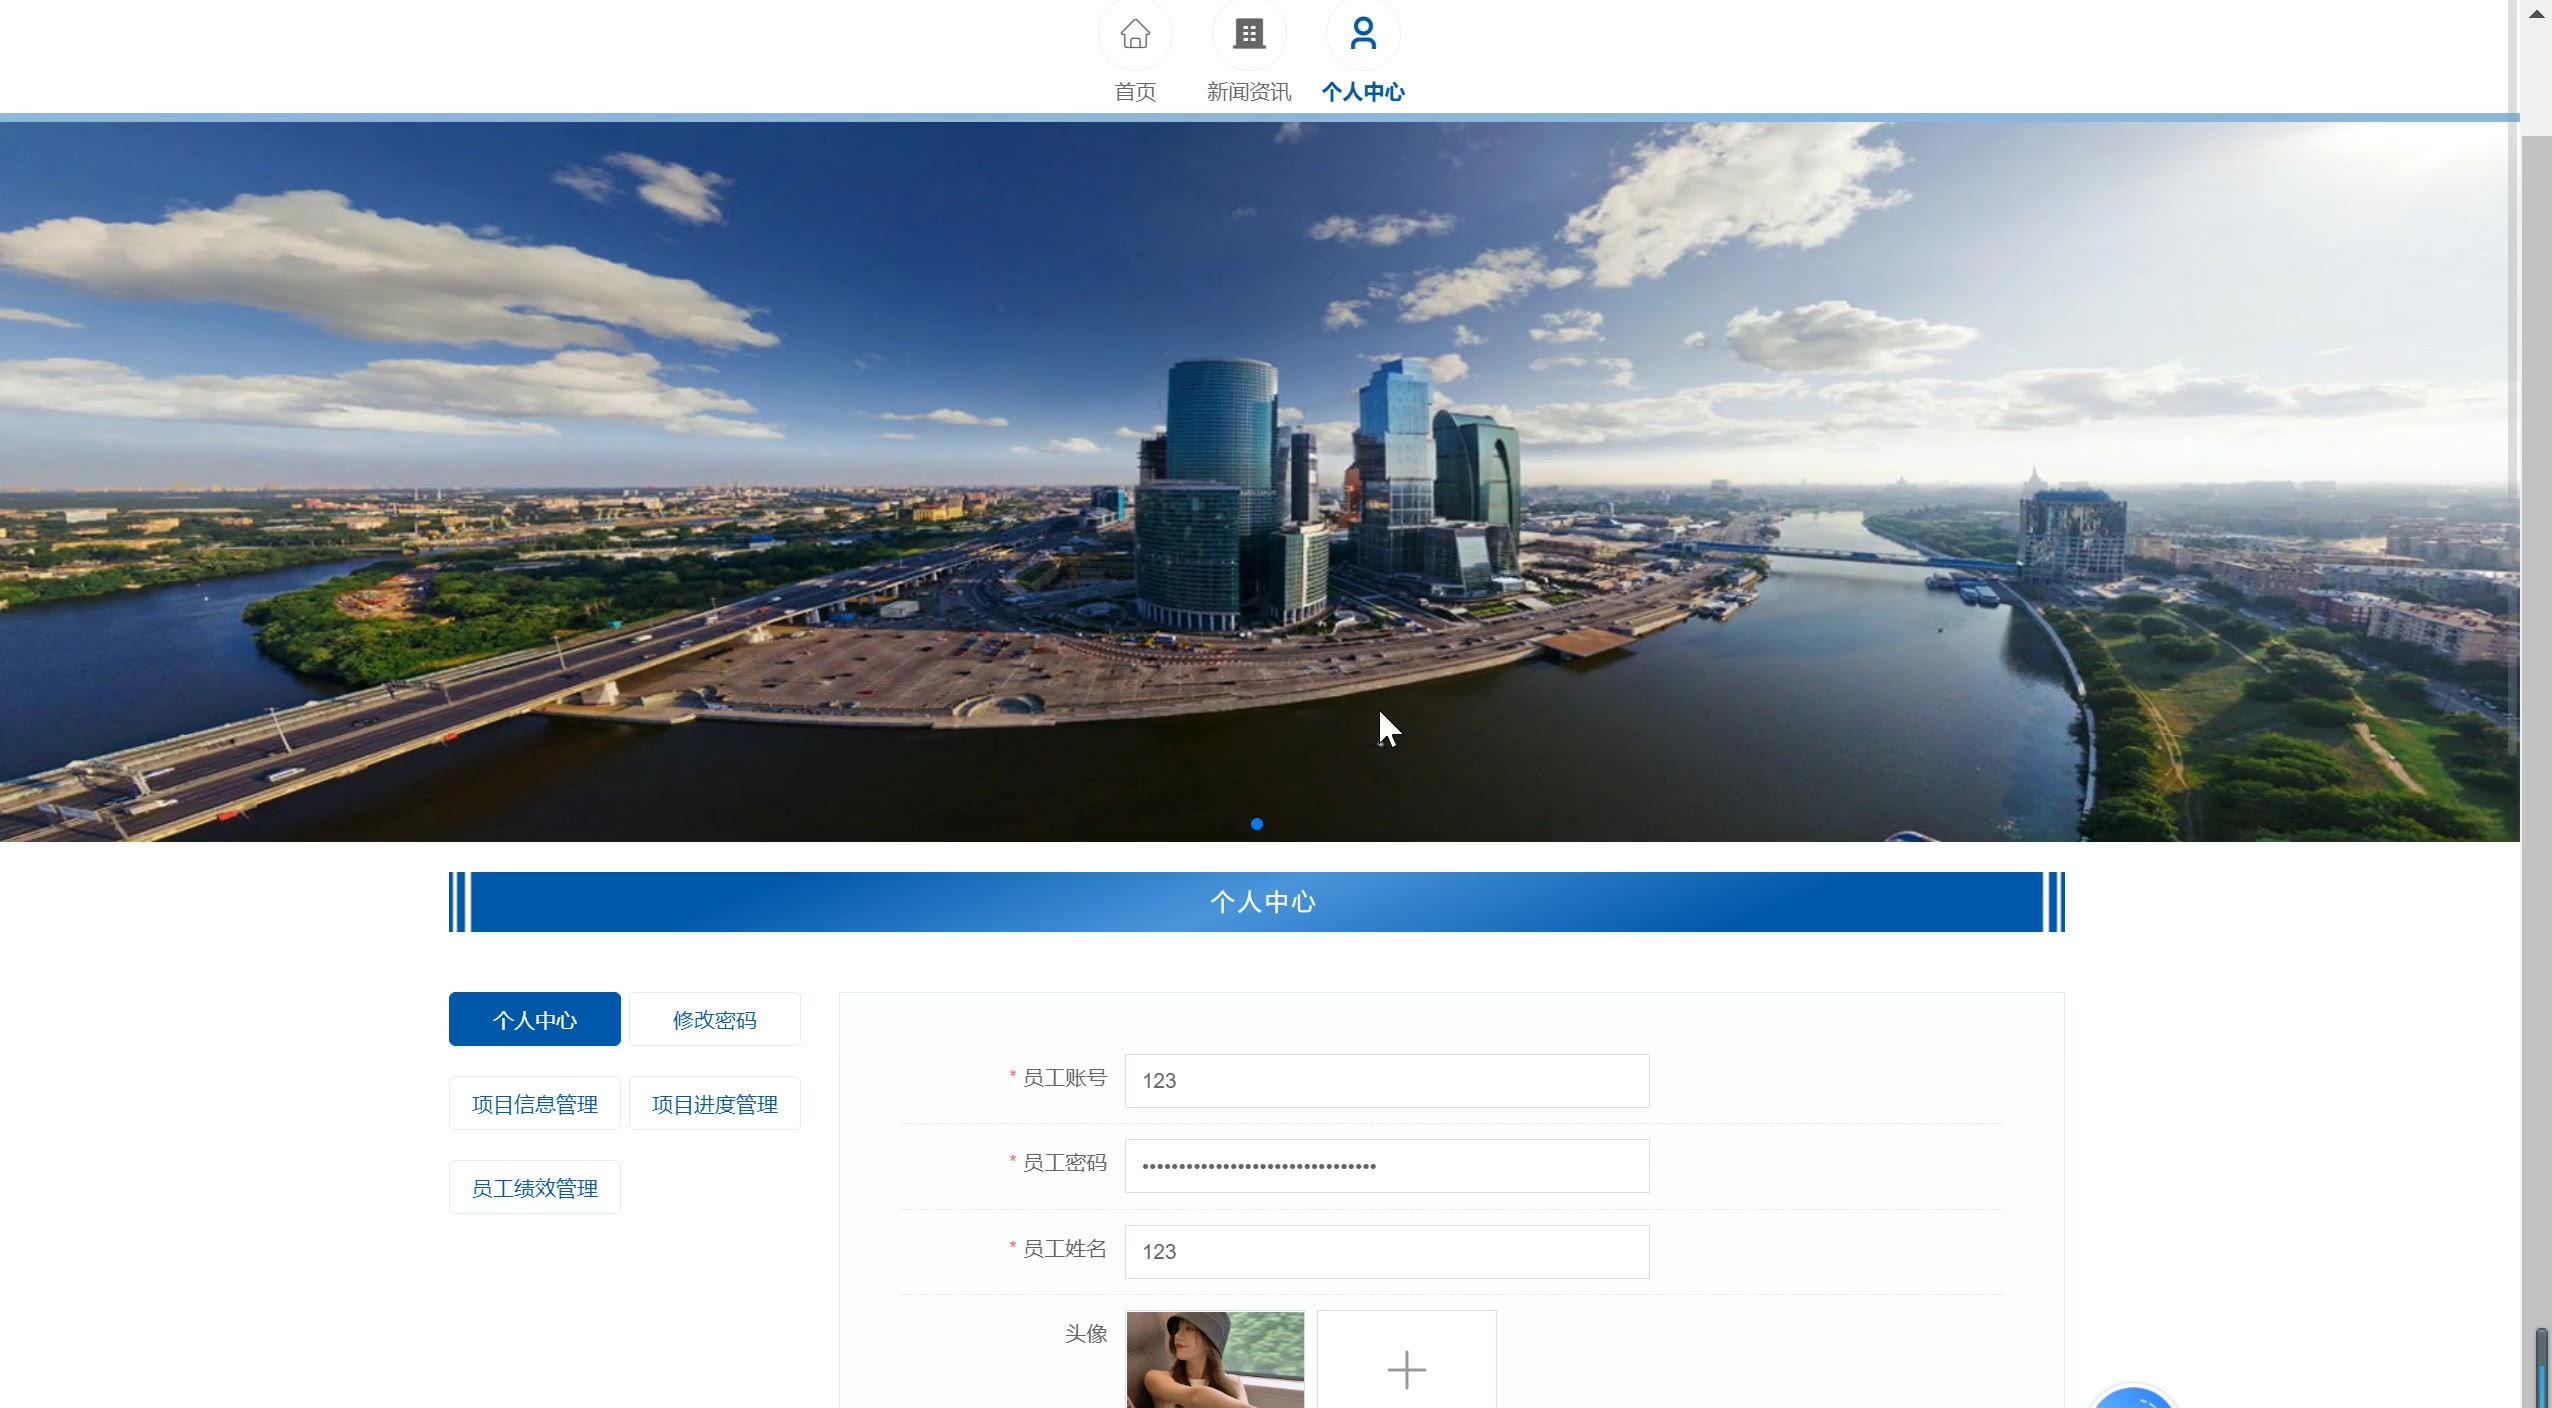Image resolution: width=2552 pixels, height=1408 pixels.
Task: Click the blue floating circle button
Action: coord(2133,1398)
